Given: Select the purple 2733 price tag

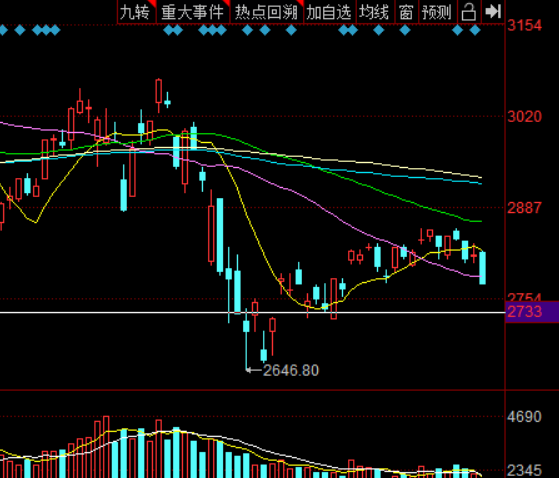Looking at the screenshot, I should [x=532, y=312].
